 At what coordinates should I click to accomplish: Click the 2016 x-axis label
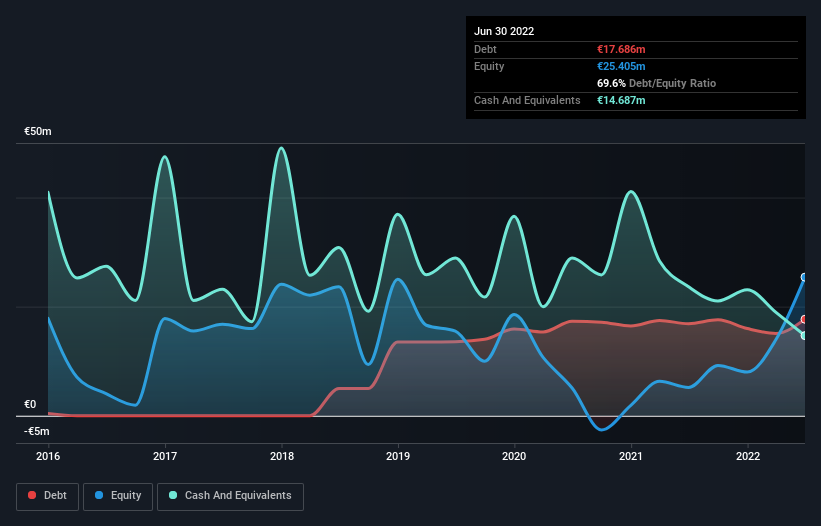(x=48, y=456)
